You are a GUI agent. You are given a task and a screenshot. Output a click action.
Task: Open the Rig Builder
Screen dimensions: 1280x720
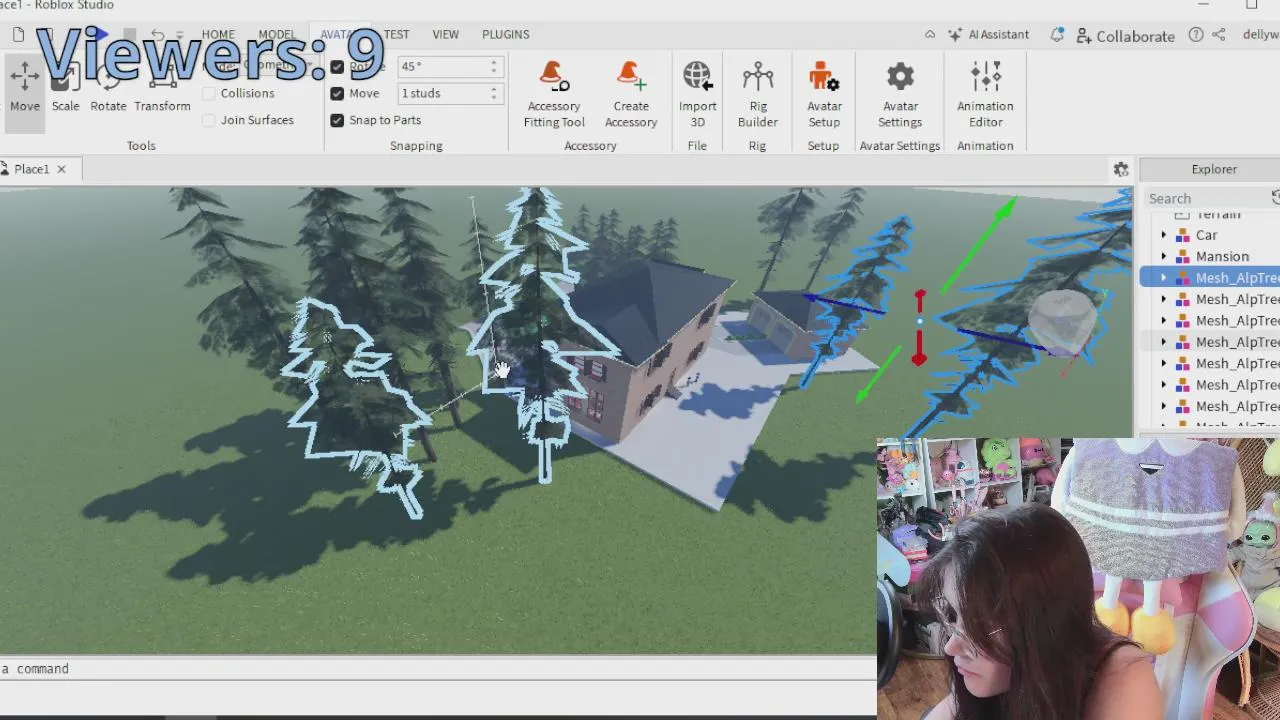[x=758, y=94]
